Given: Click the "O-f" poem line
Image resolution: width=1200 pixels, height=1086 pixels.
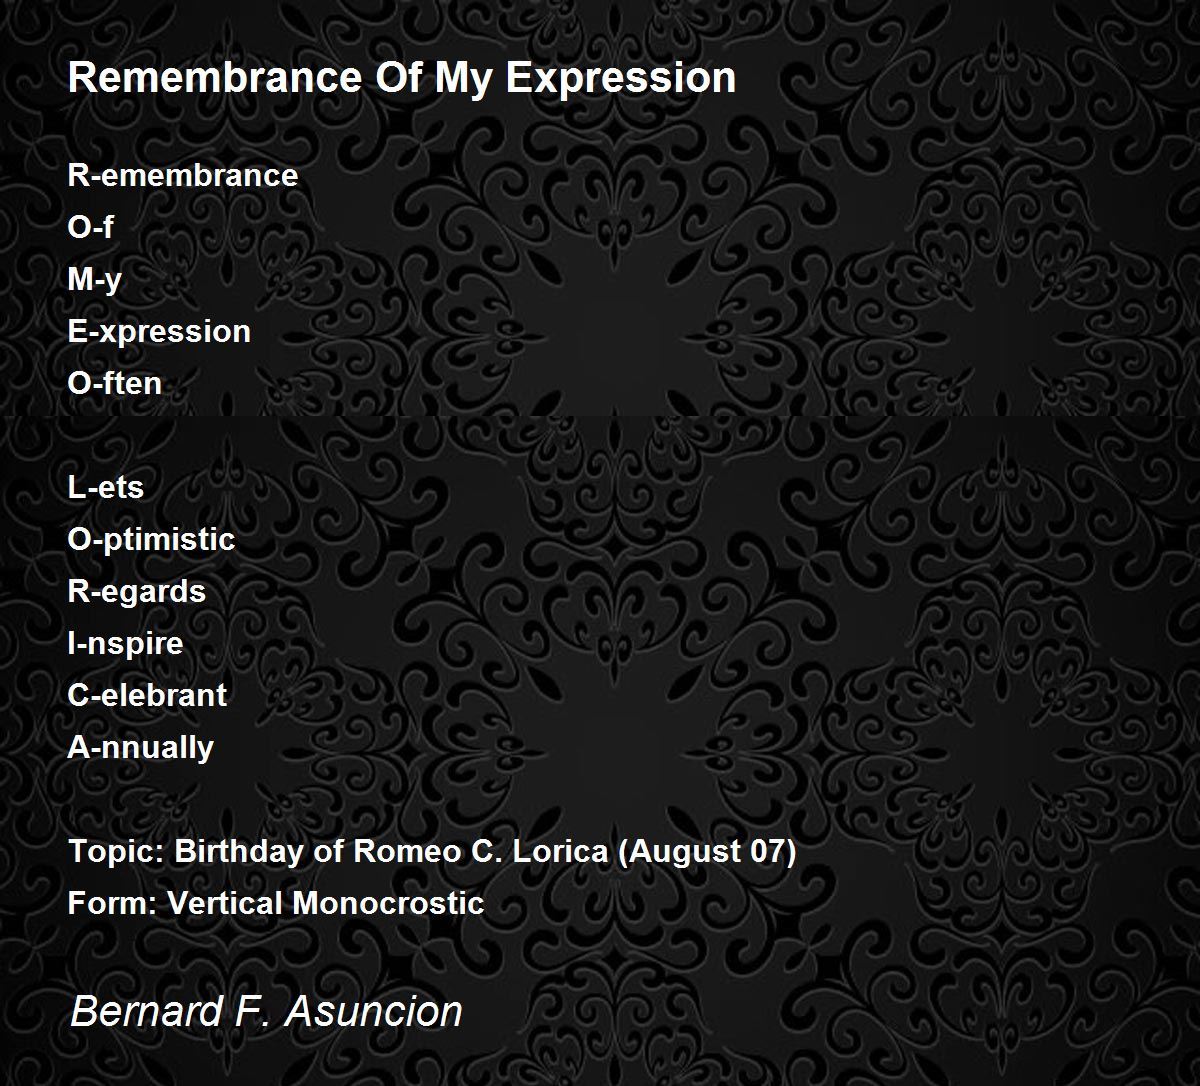Looking at the screenshot, I should 90,228.
